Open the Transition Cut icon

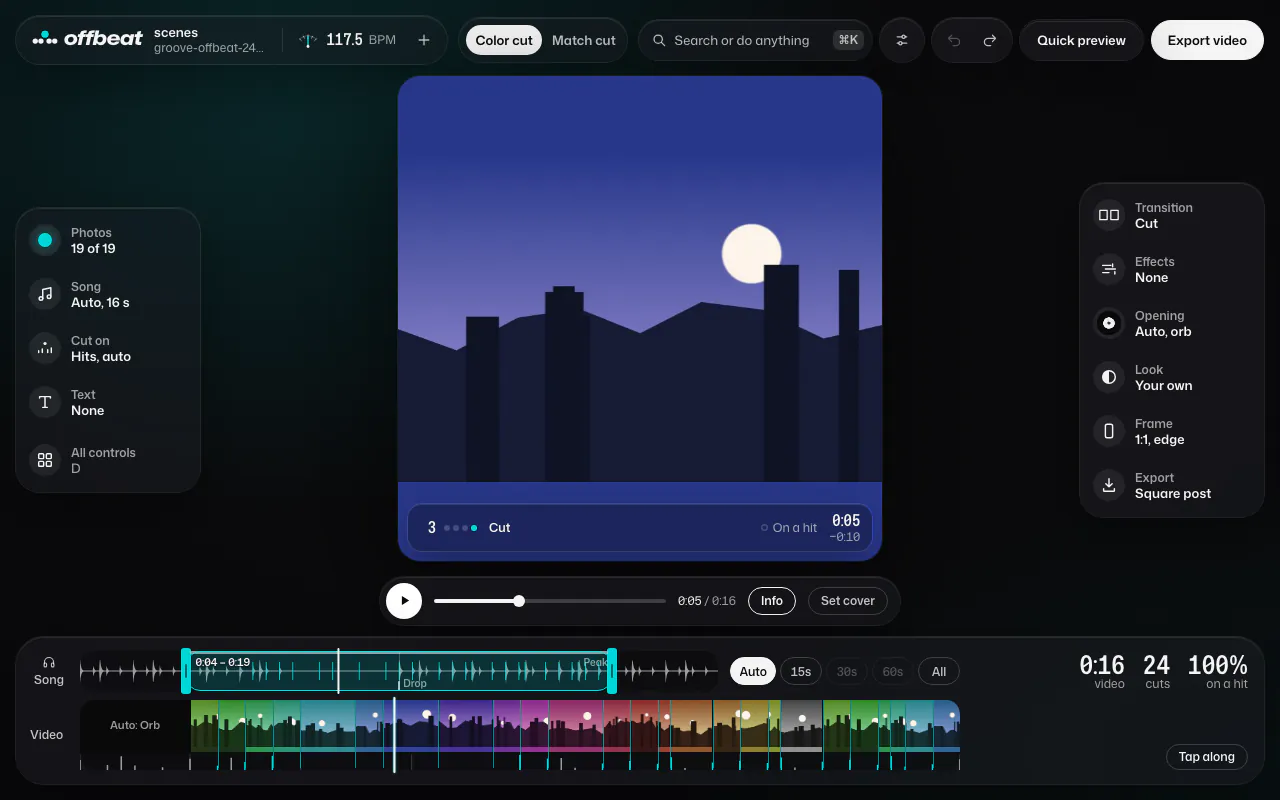pyautogui.click(x=1109, y=215)
